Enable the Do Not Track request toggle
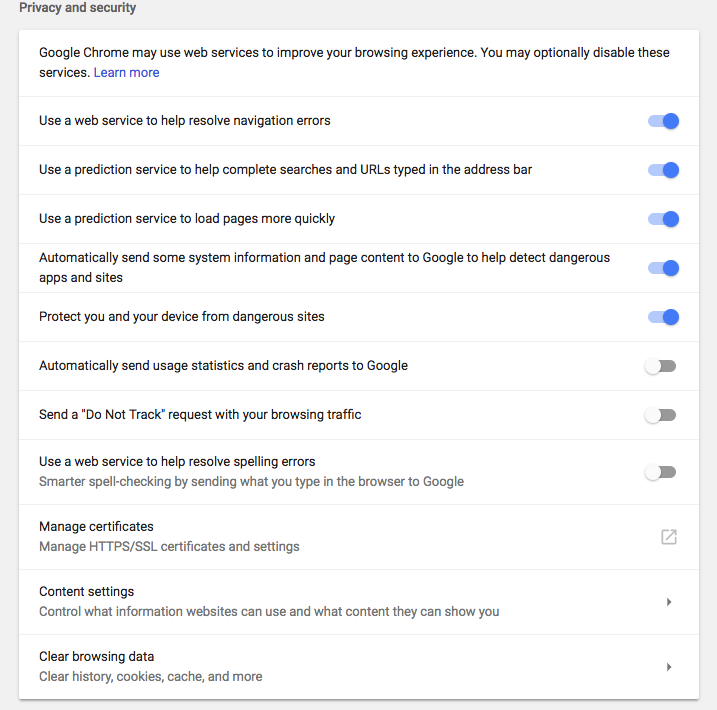 pyautogui.click(x=660, y=415)
